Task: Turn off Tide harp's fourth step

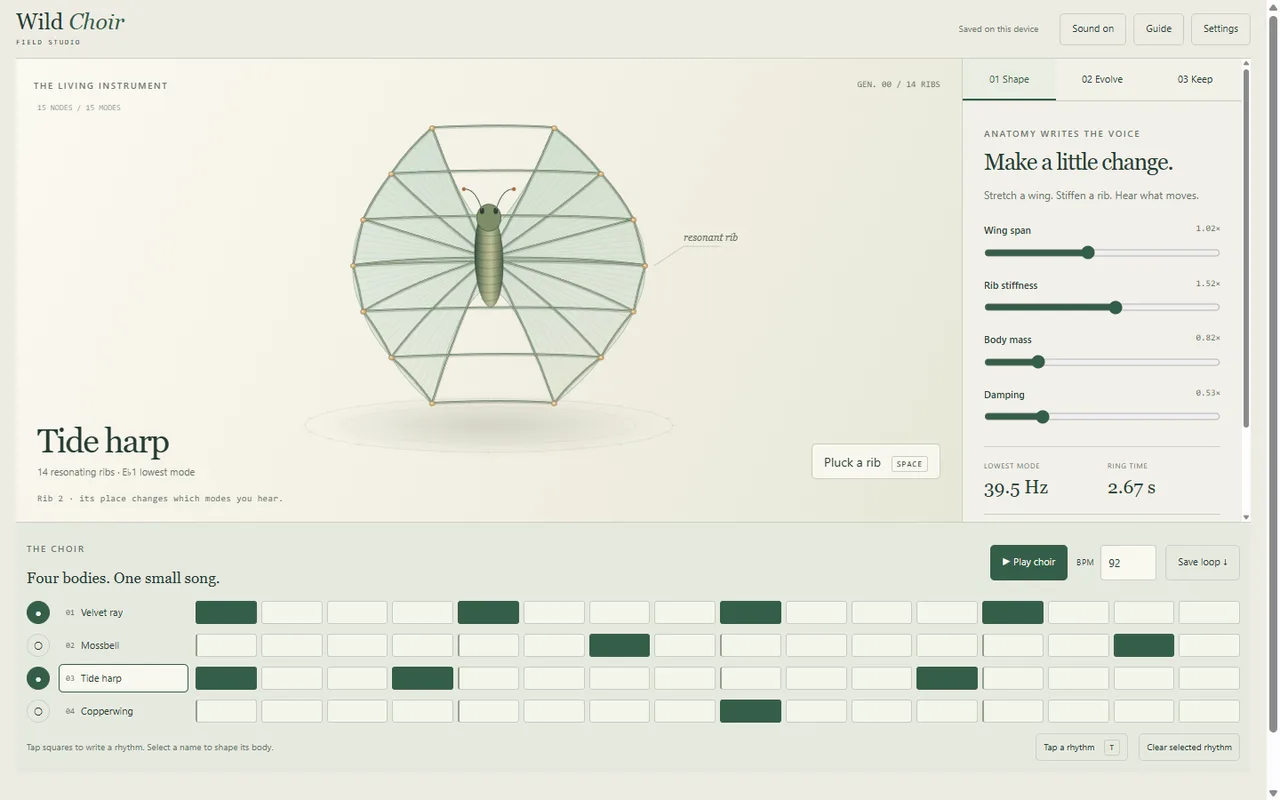Action: [x=422, y=678]
